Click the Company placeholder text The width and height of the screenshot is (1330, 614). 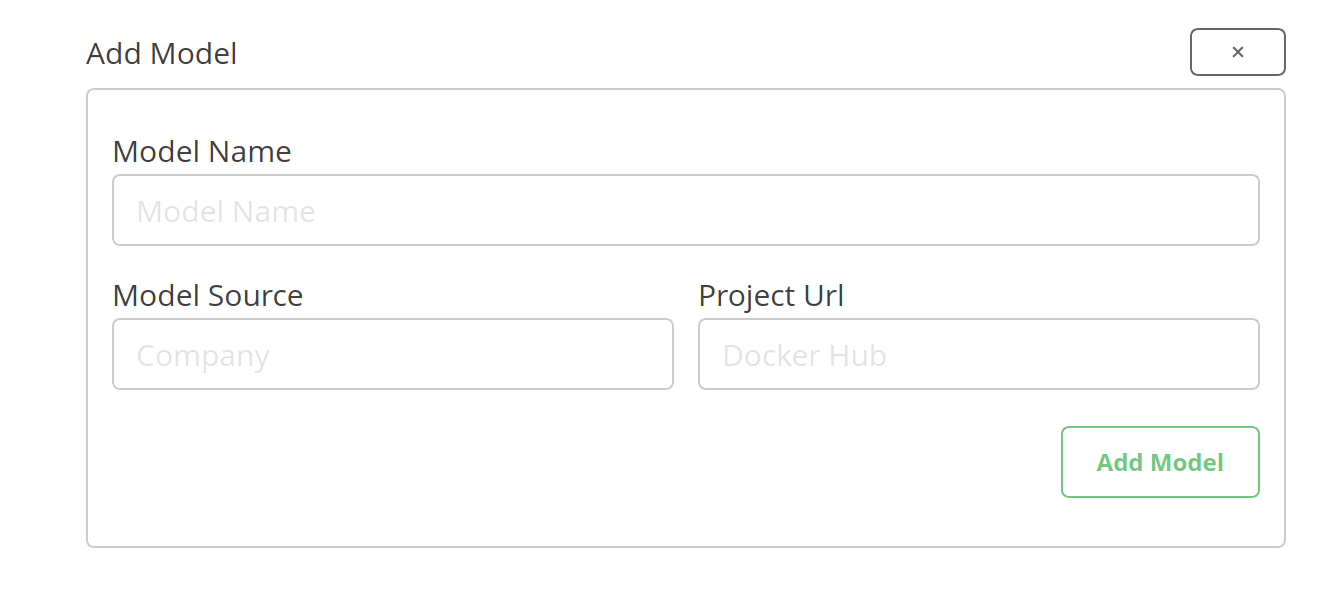pos(202,354)
